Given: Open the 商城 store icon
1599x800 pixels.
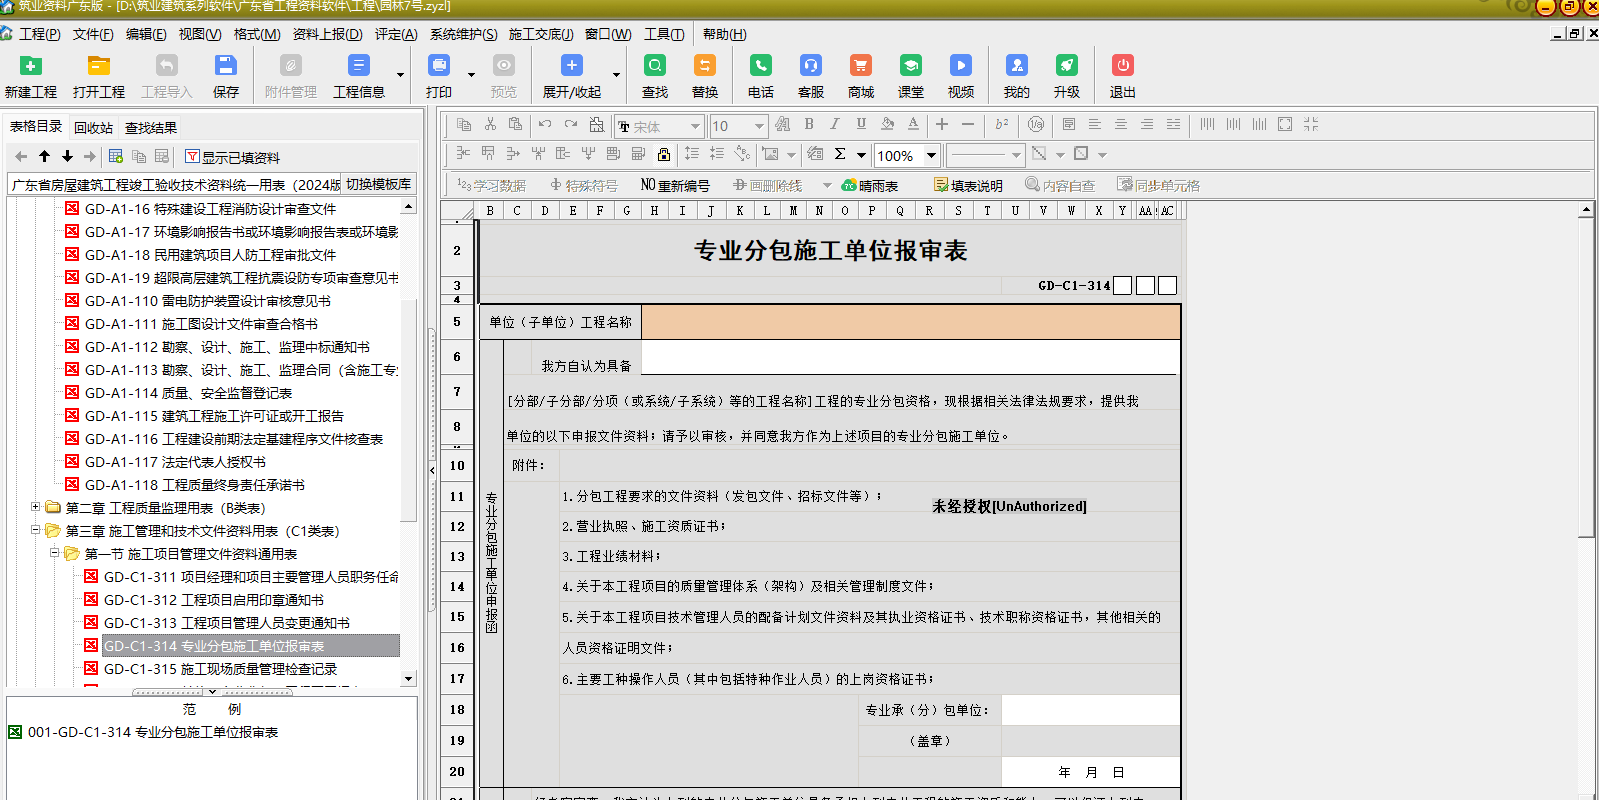Looking at the screenshot, I should pyautogui.click(x=860, y=66).
